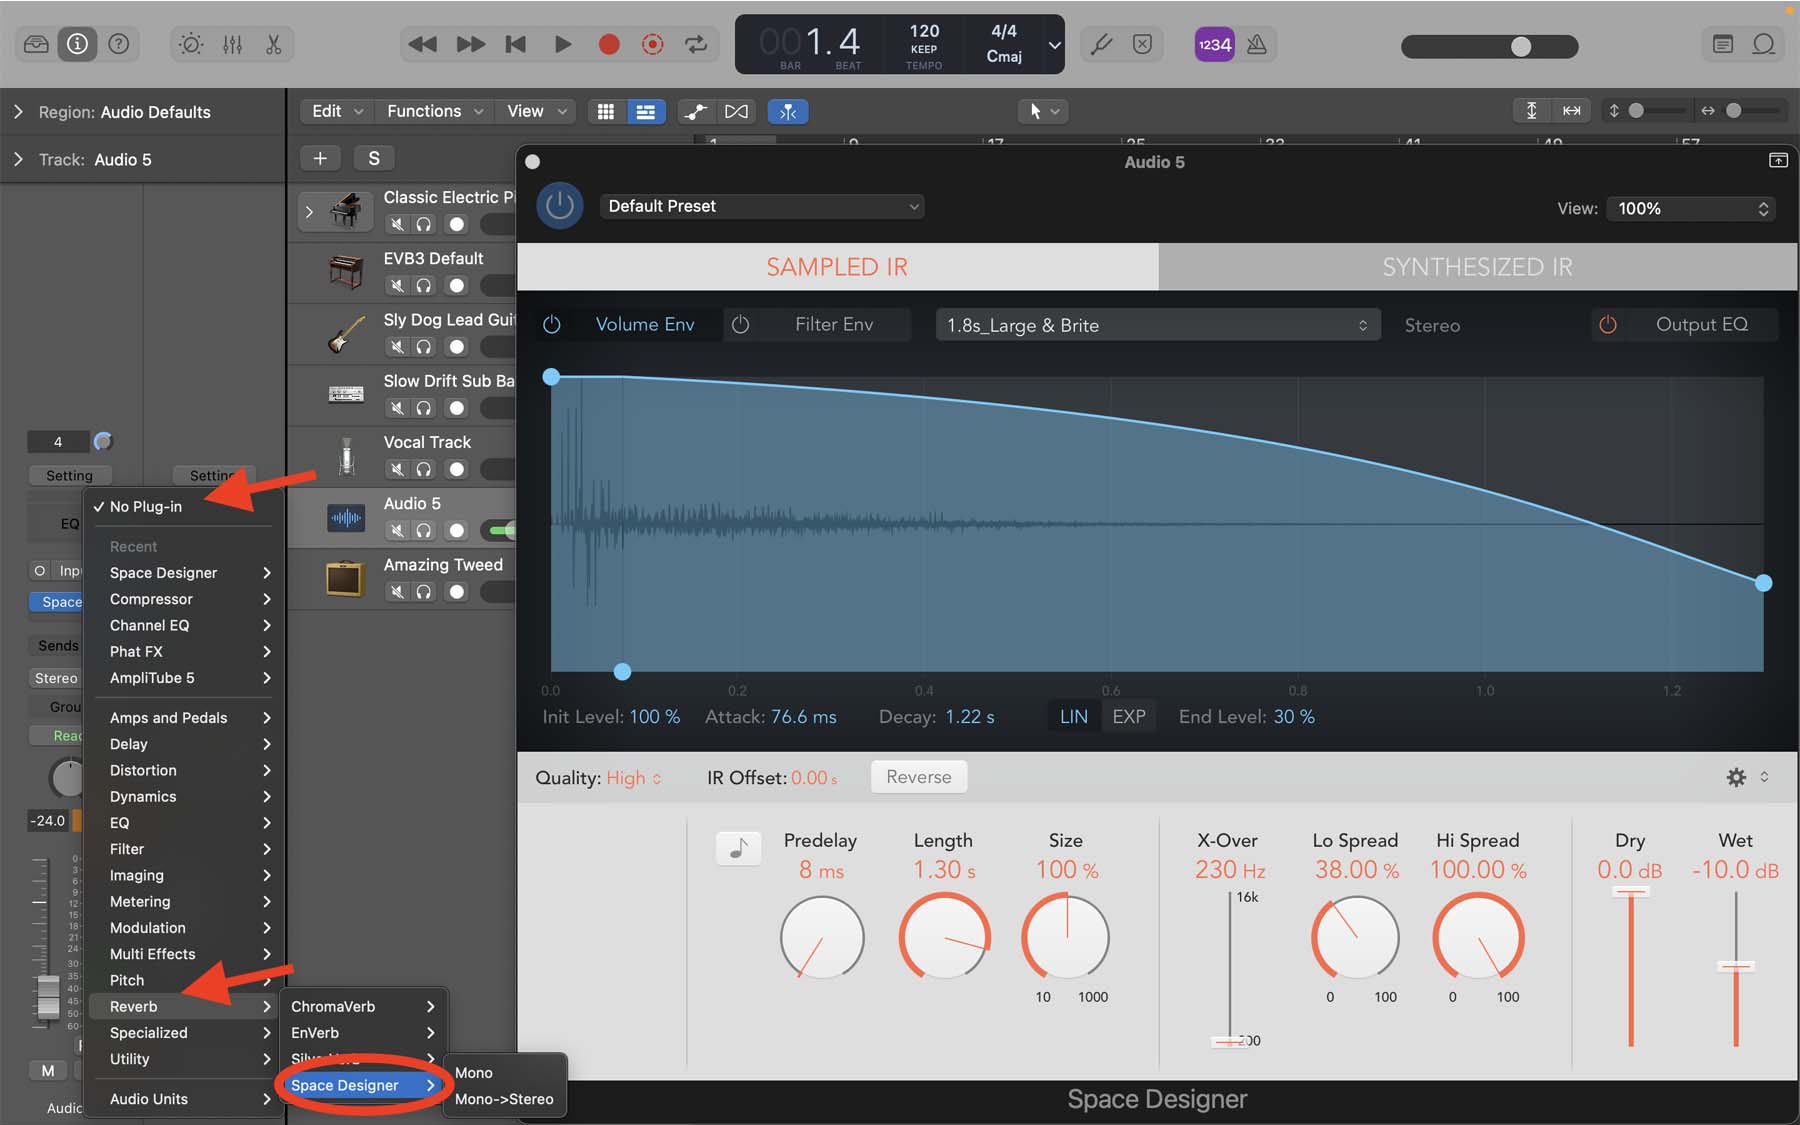Viewport: 1800px width, 1125px height.
Task: Toggle the Predelay note sync button
Action: click(739, 848)
